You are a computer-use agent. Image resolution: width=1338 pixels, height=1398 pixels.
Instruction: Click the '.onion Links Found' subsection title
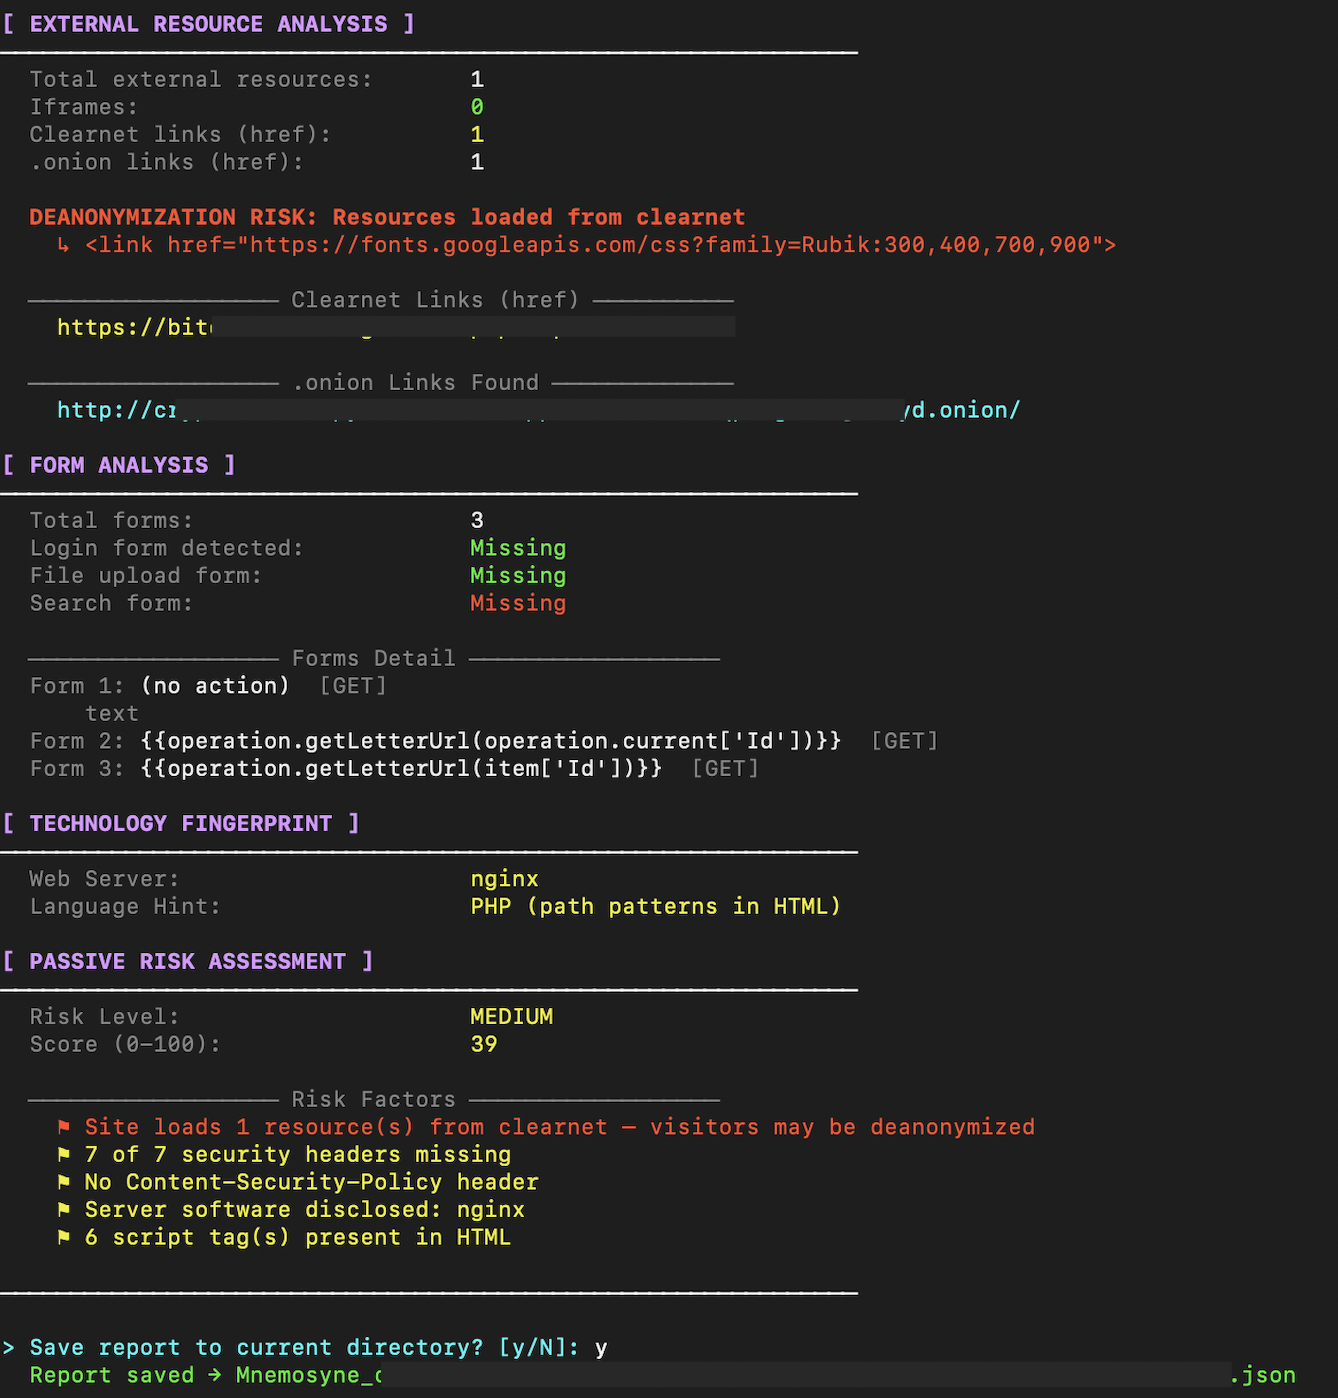pos(415,383)
